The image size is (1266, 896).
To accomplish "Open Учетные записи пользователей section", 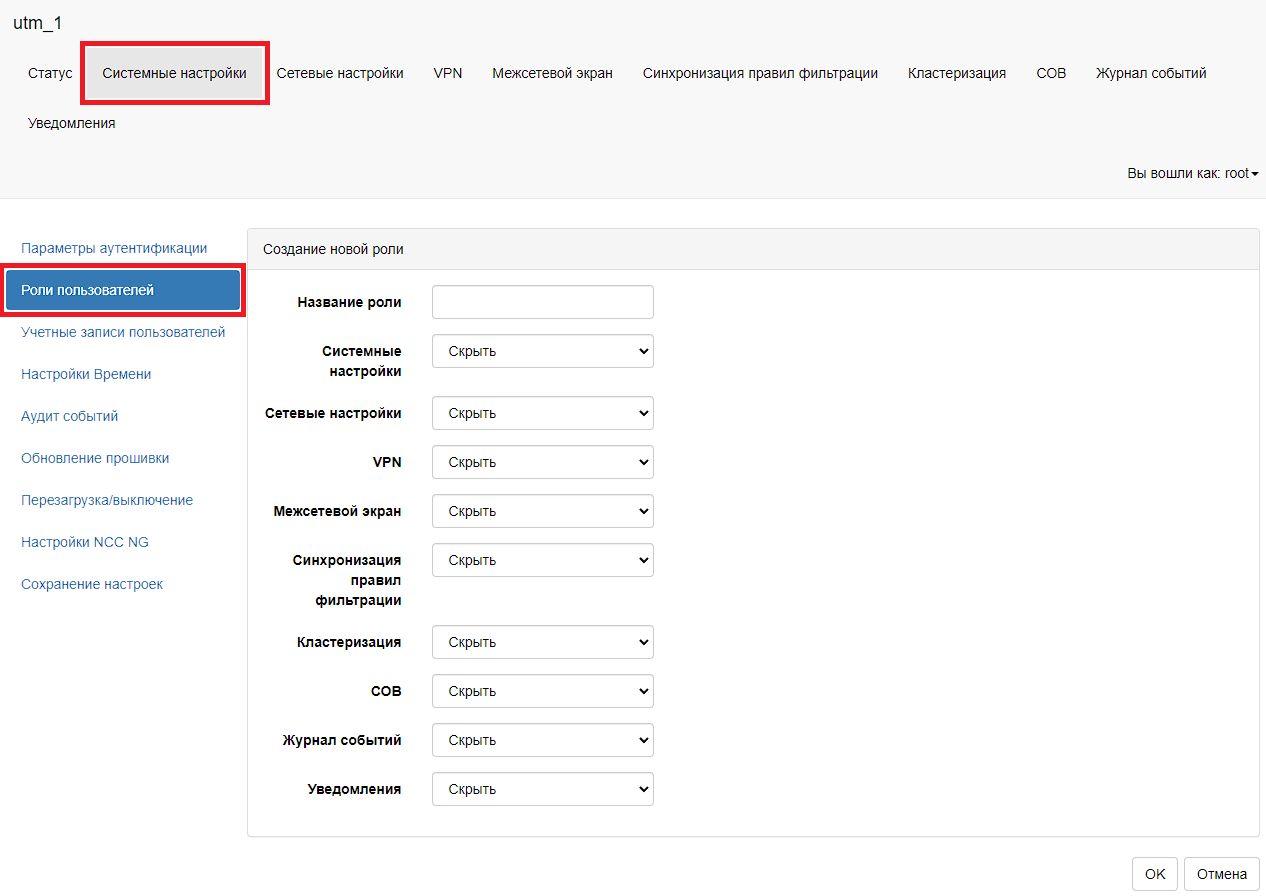I will point(123,332).
